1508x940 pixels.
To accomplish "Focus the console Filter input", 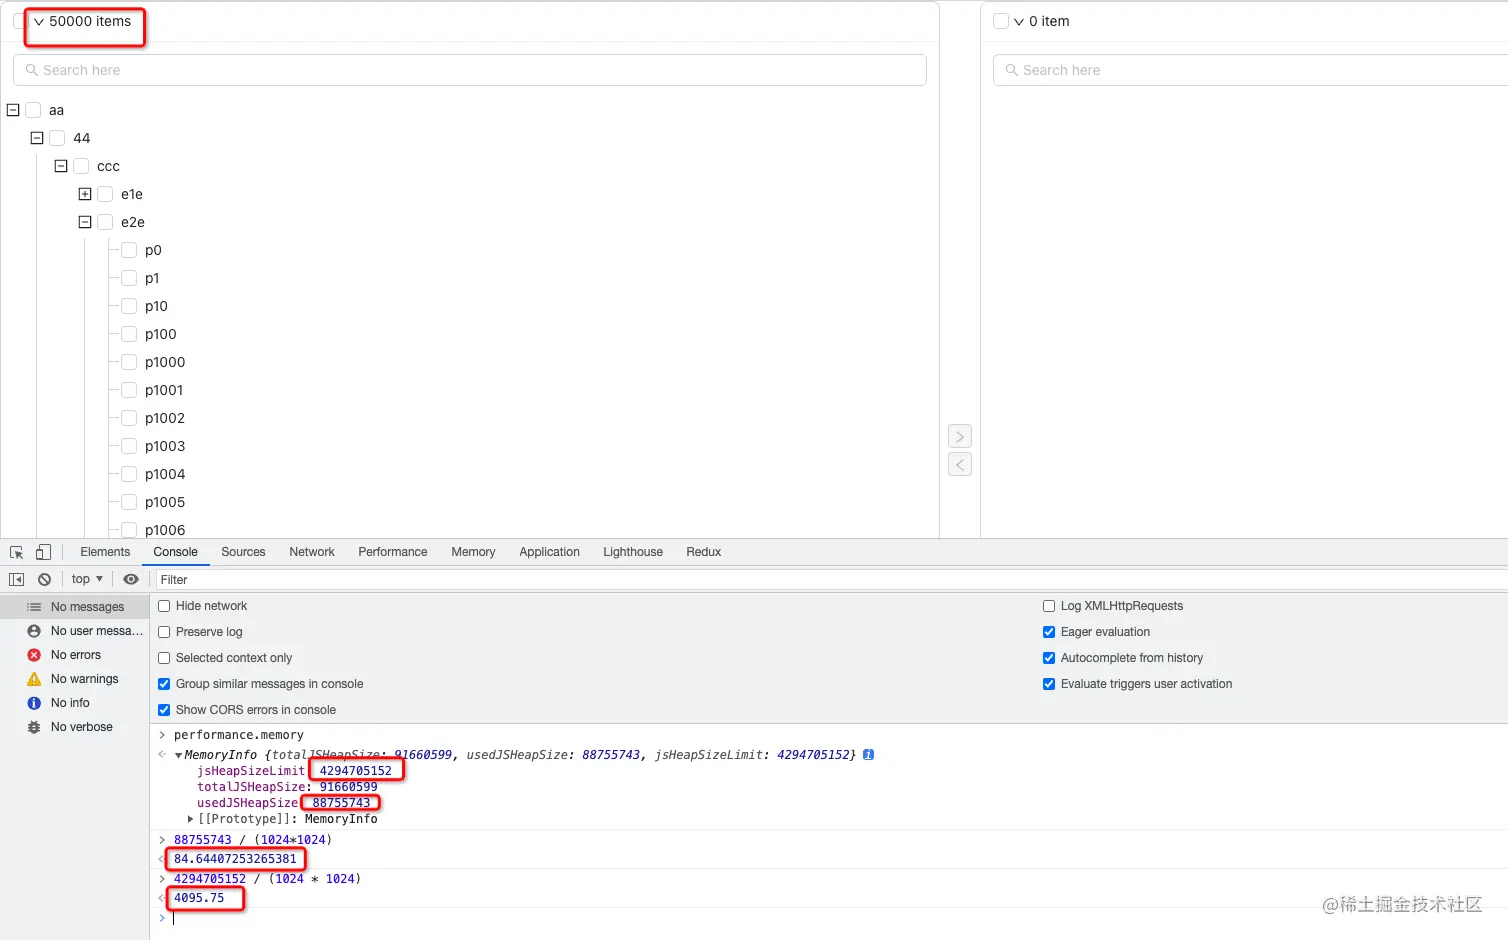I will pyautogui.click(x=830, y=580).
